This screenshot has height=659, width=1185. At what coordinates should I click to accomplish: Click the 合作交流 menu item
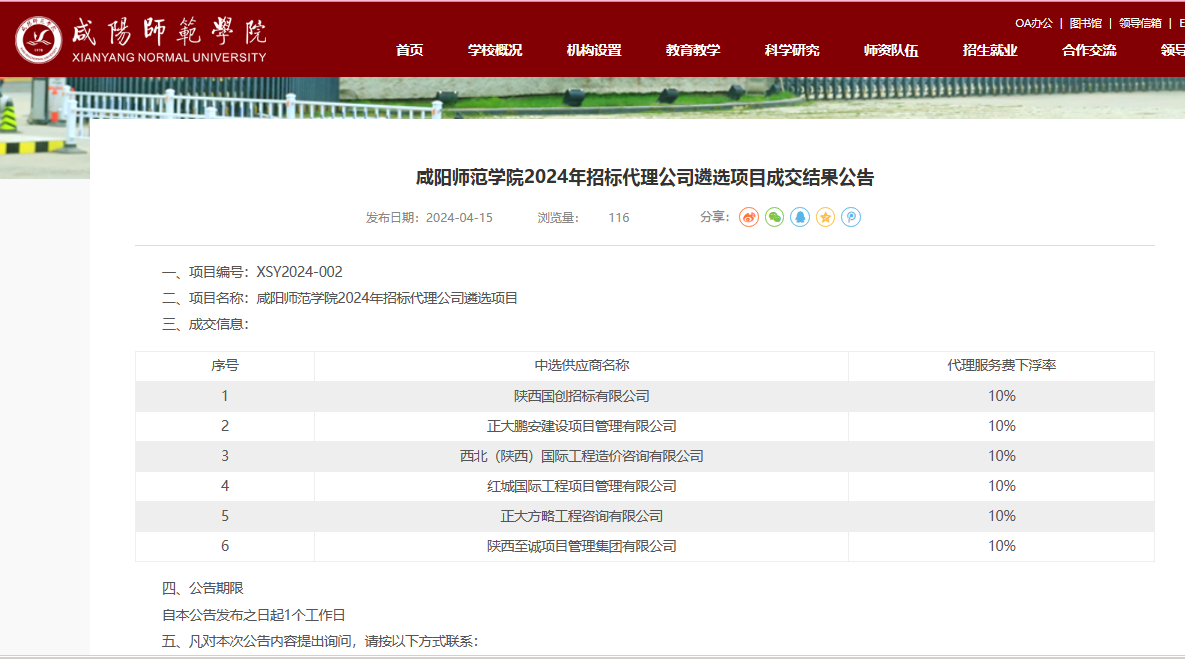[x=1089, y=50]
